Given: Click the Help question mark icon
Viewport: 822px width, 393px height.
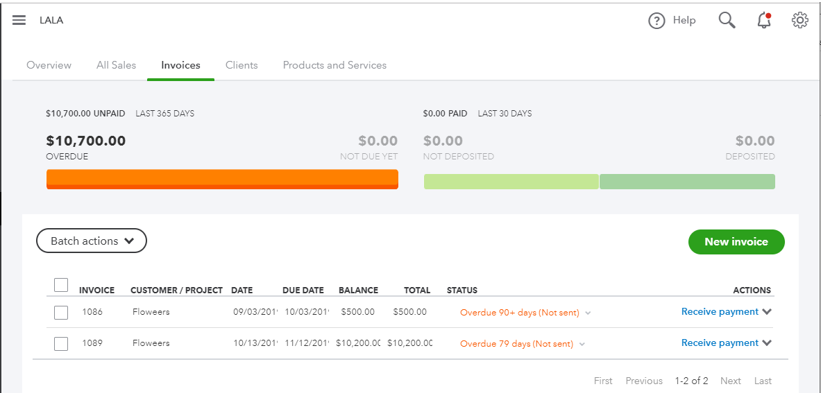Looking at the screenshot, I should (656, 21).
